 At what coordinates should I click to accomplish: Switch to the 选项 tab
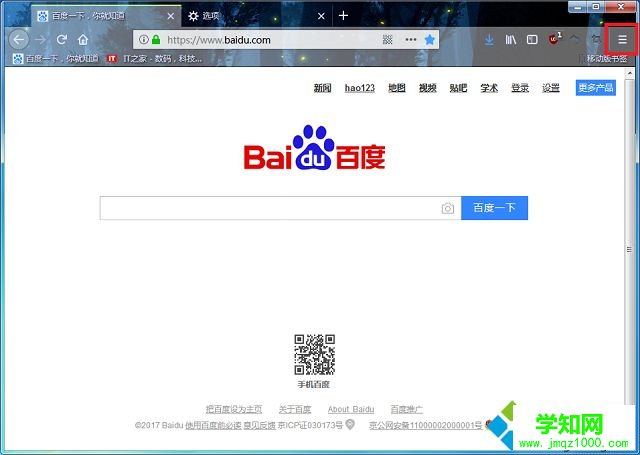coord(256,16)
